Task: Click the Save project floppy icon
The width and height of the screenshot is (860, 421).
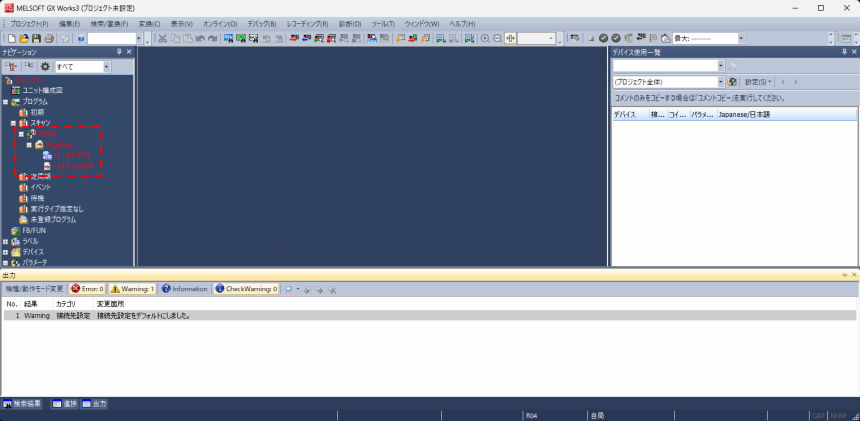Action: (x=37, y=38)
